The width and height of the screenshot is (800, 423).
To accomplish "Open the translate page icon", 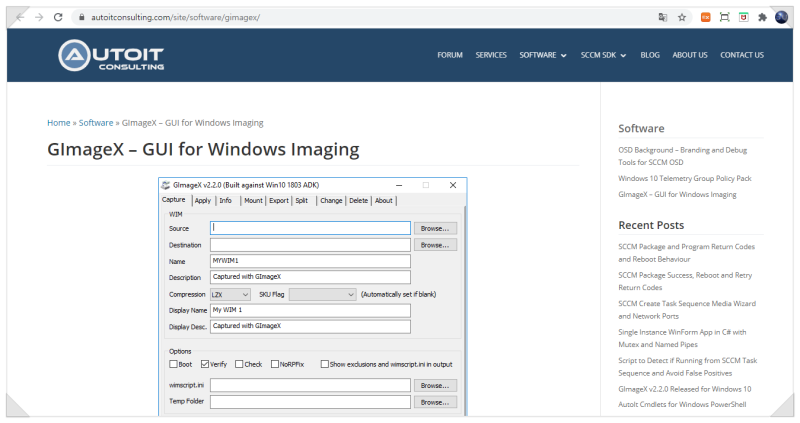I will (663, 17).
